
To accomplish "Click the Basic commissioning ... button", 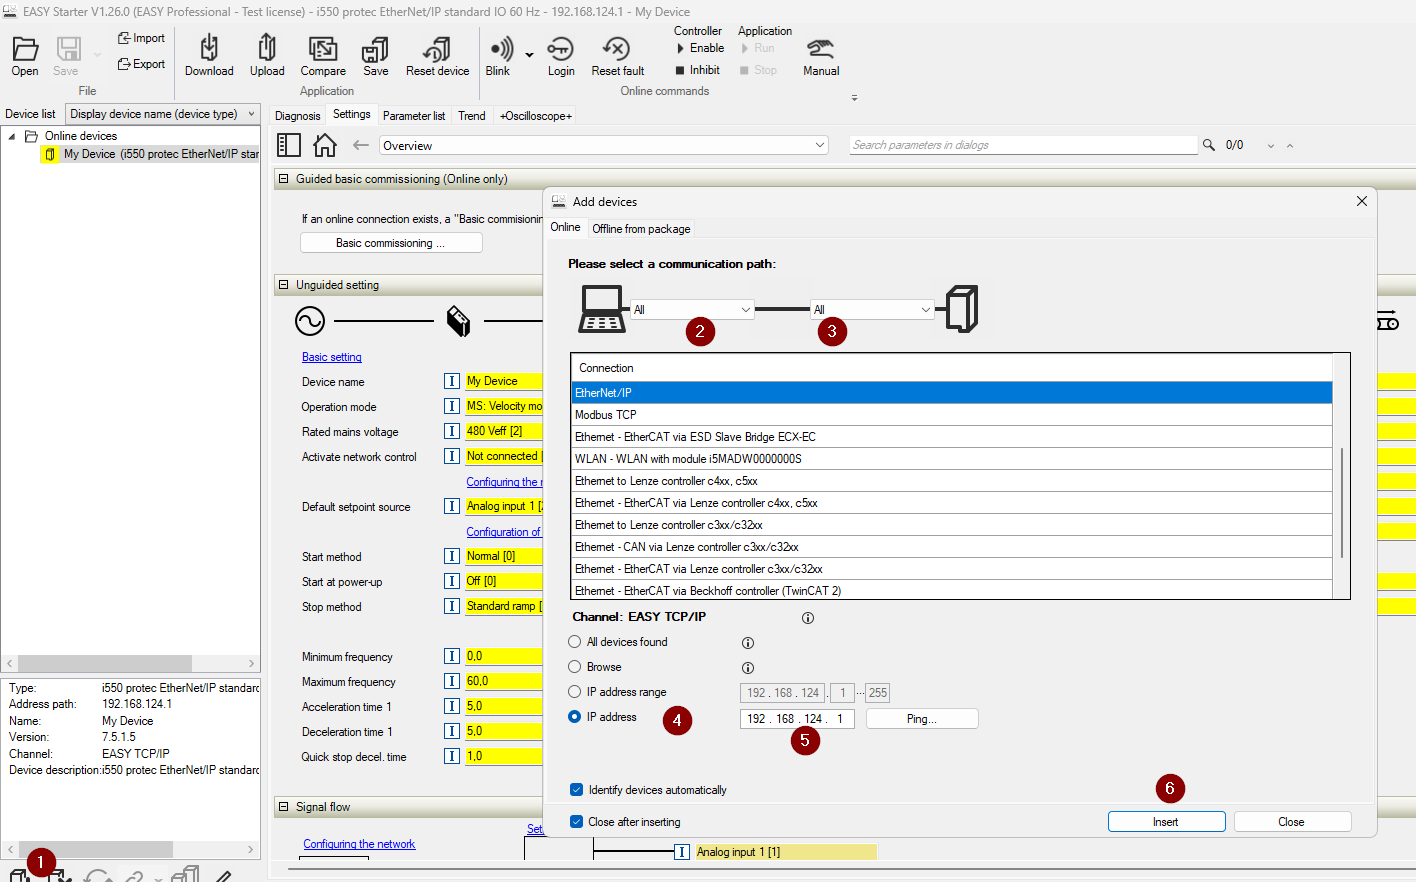I will point(391,243).
